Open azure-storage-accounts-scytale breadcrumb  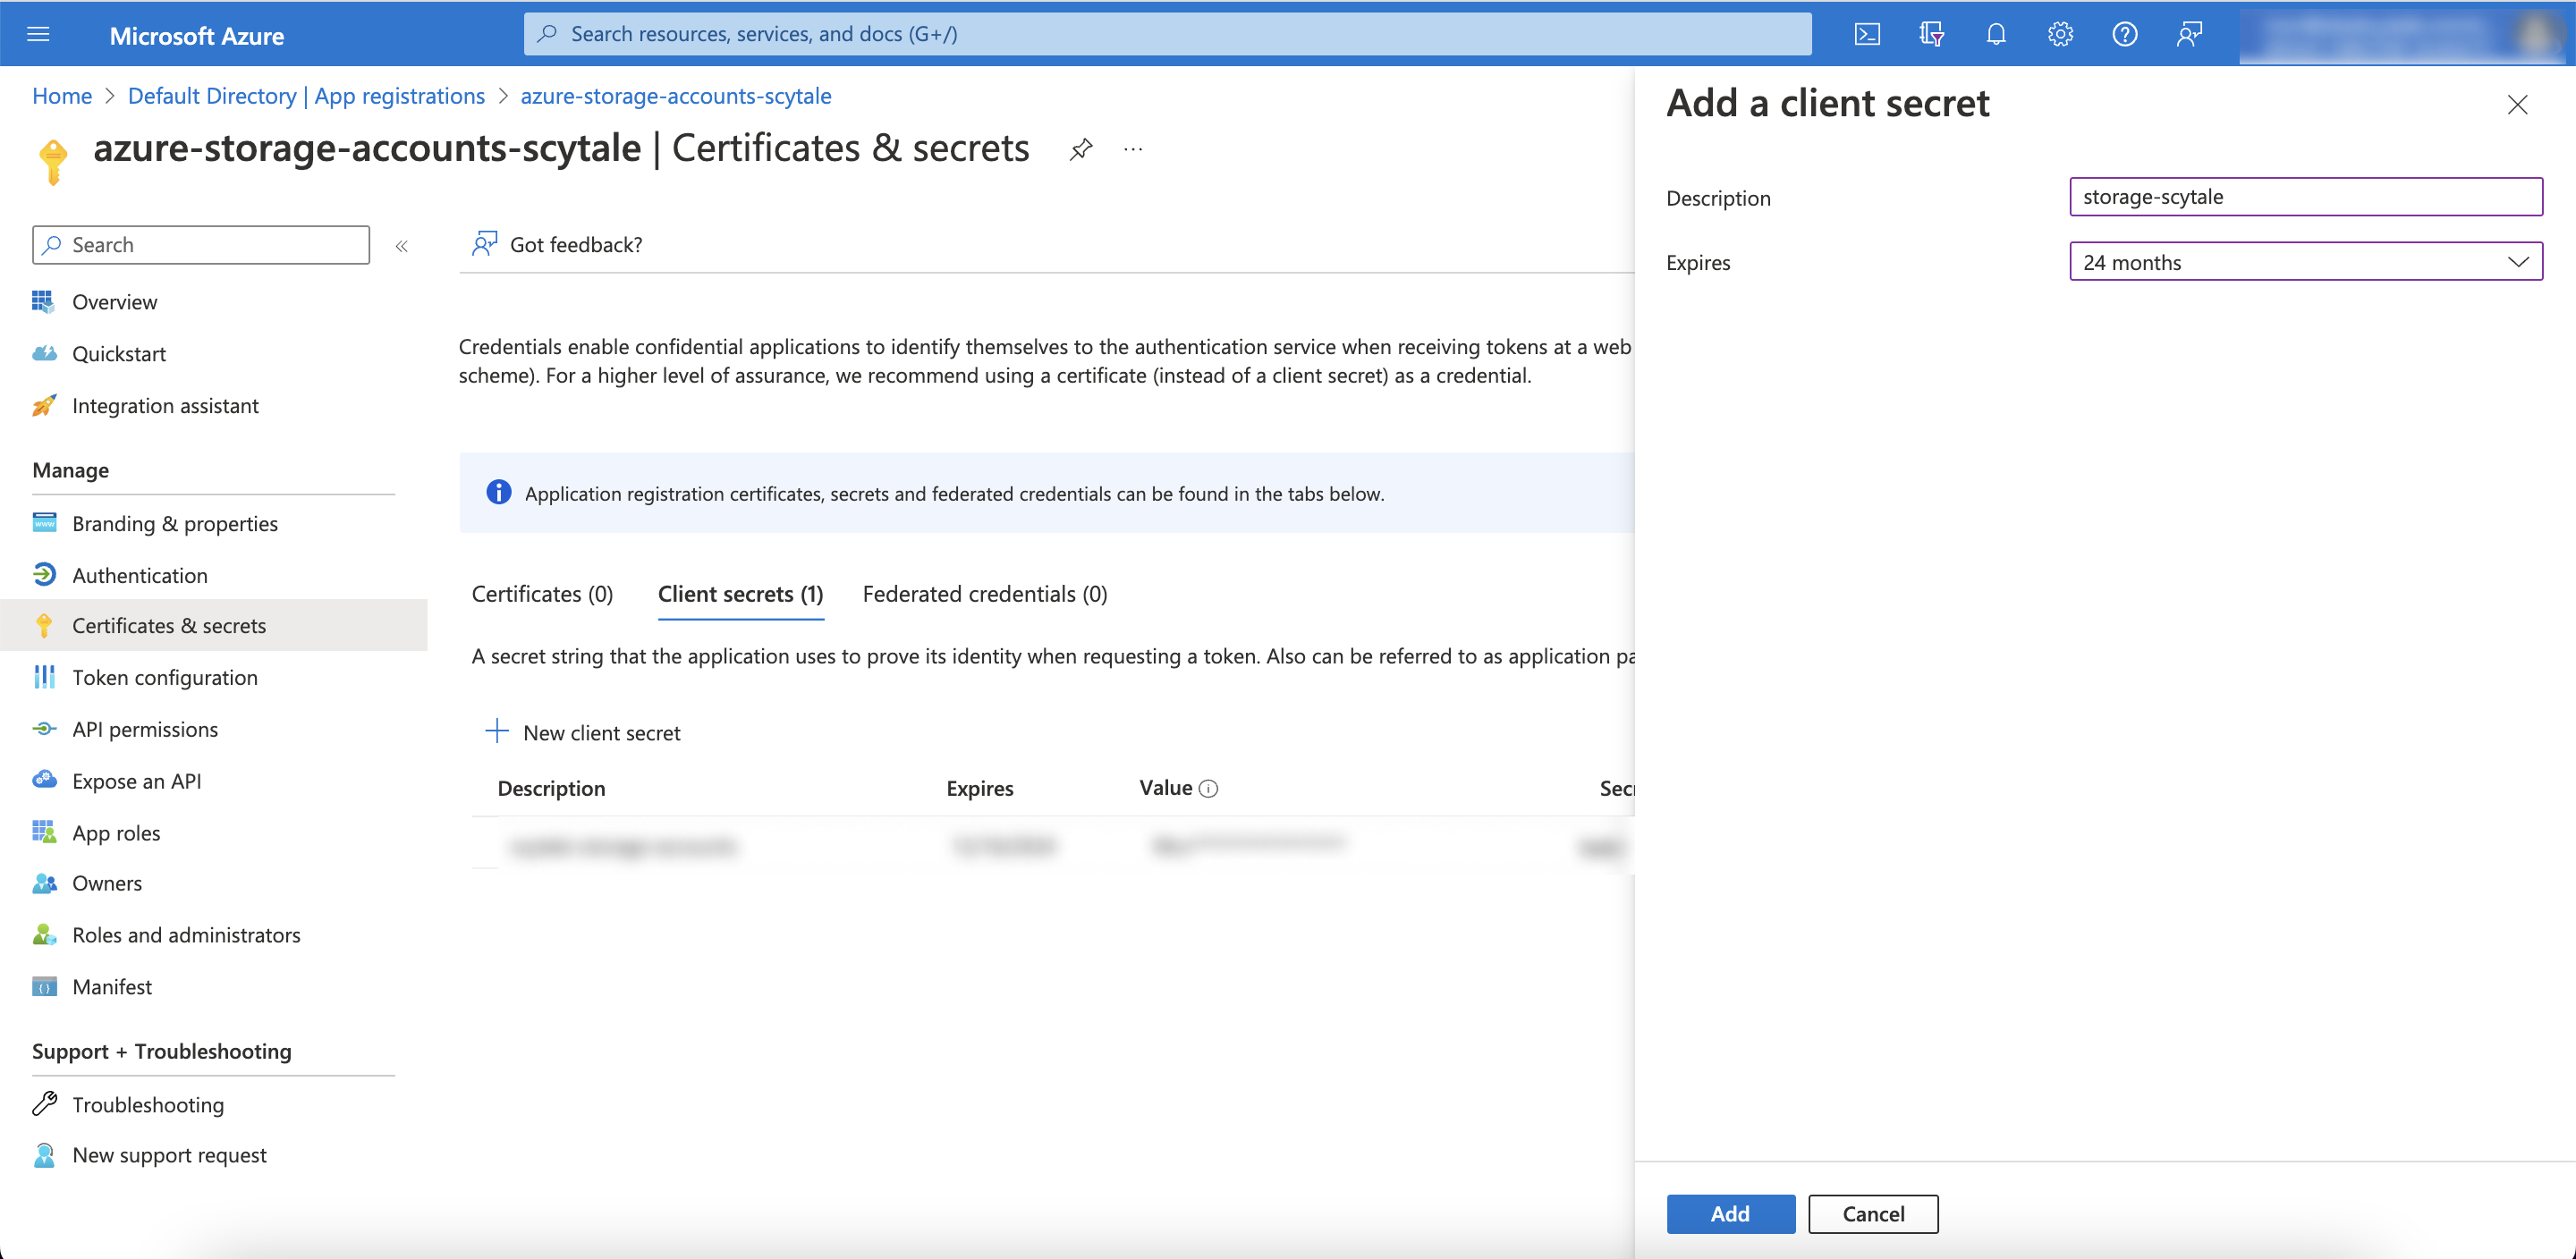[676, 96]
